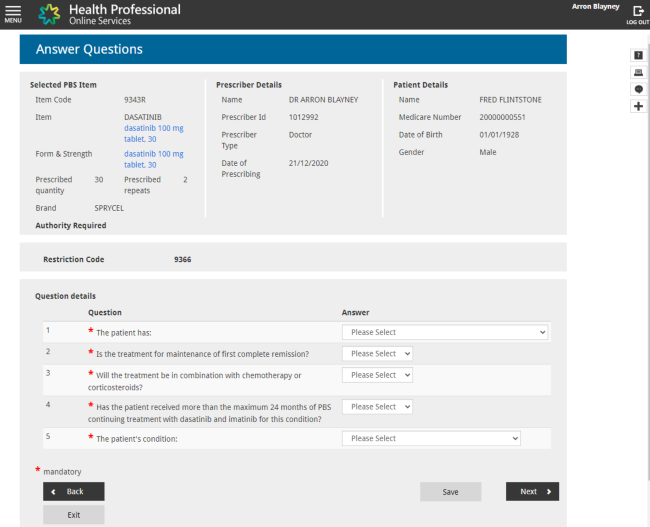
Task: Open the Form & Strength dasatinib link
Action: point(154,159)
